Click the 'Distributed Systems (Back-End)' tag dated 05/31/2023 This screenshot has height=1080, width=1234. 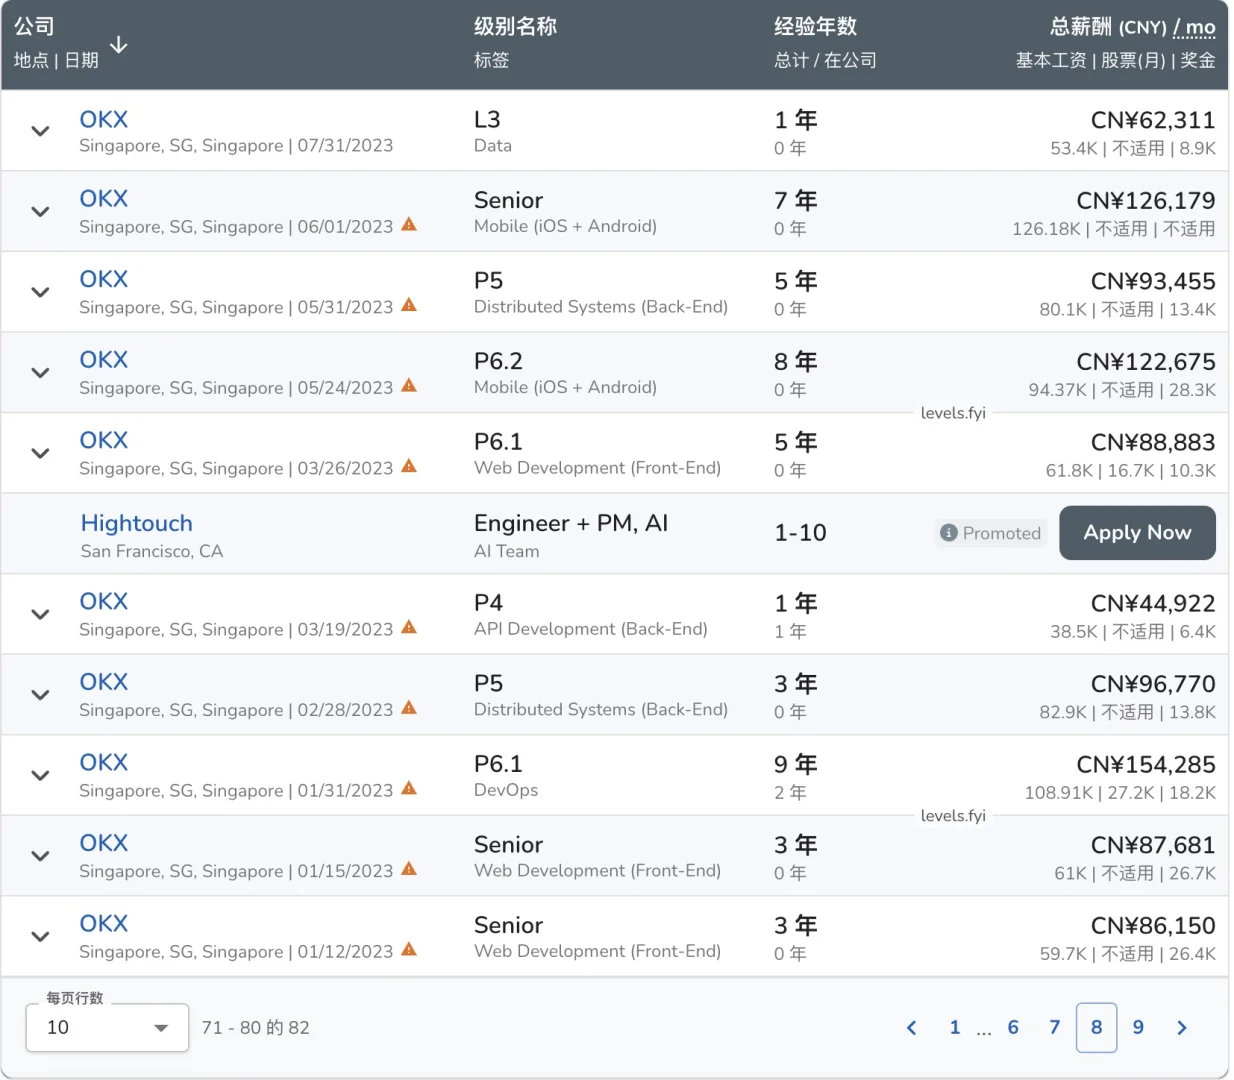click(601, 307)
